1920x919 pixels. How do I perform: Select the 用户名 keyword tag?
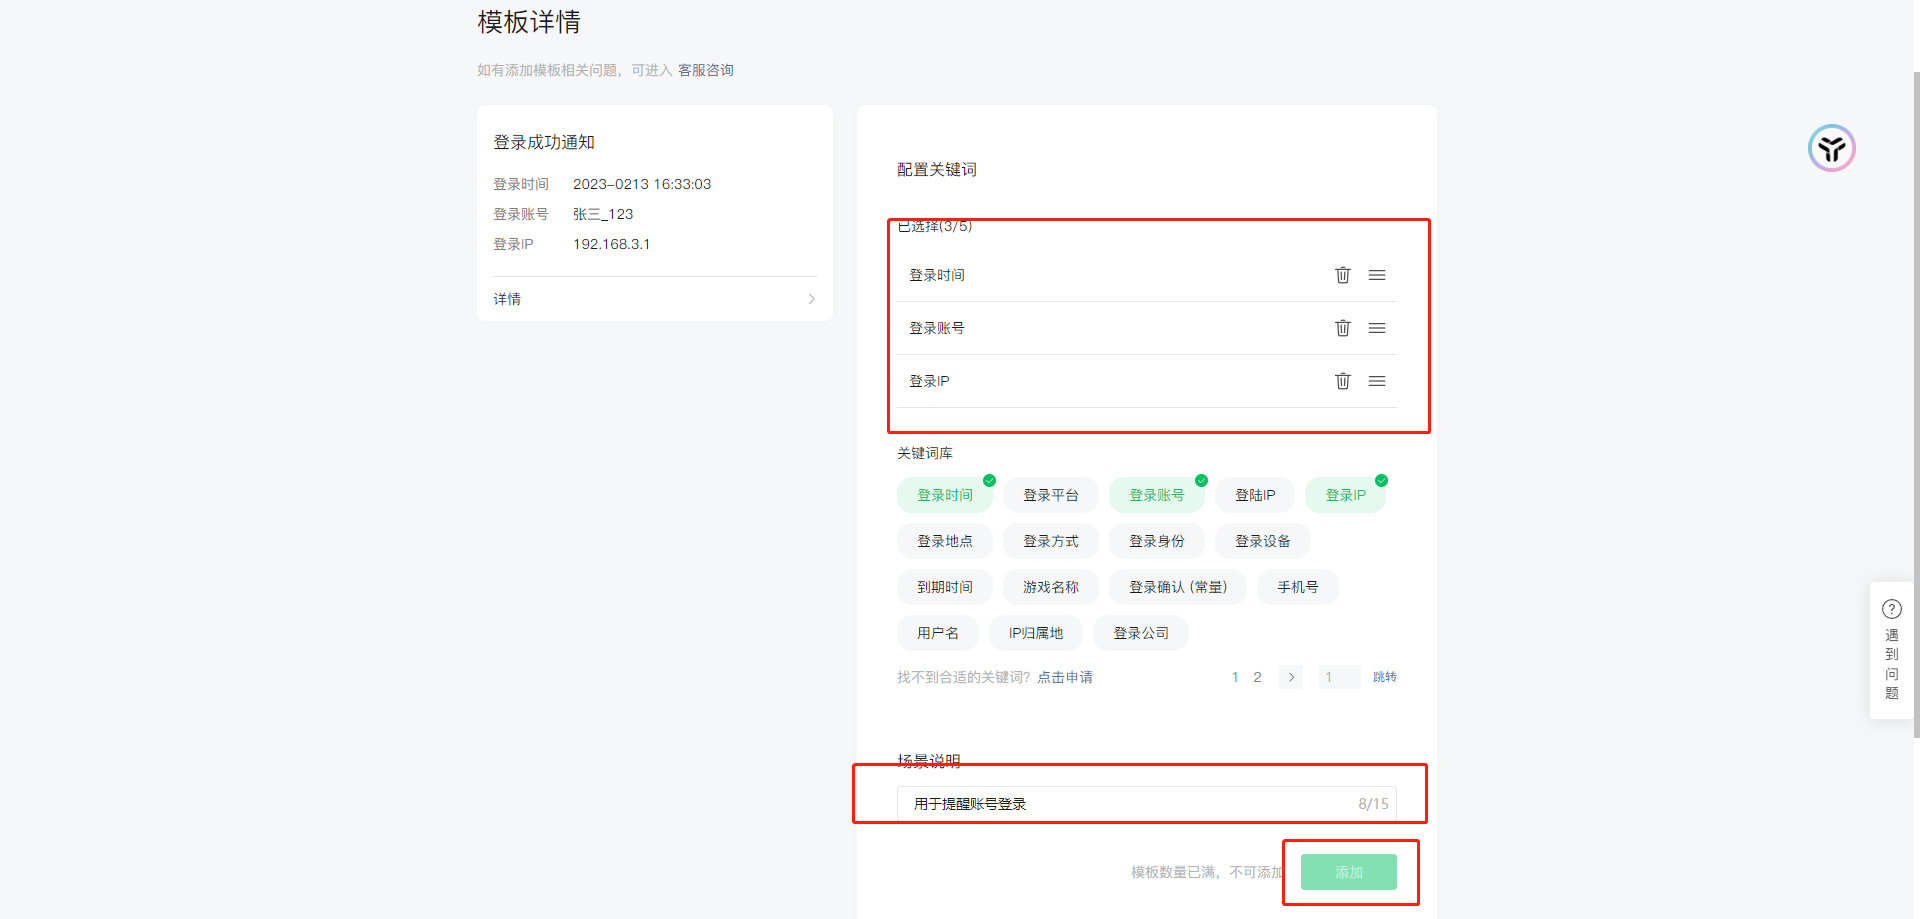(x=938, y=633)
